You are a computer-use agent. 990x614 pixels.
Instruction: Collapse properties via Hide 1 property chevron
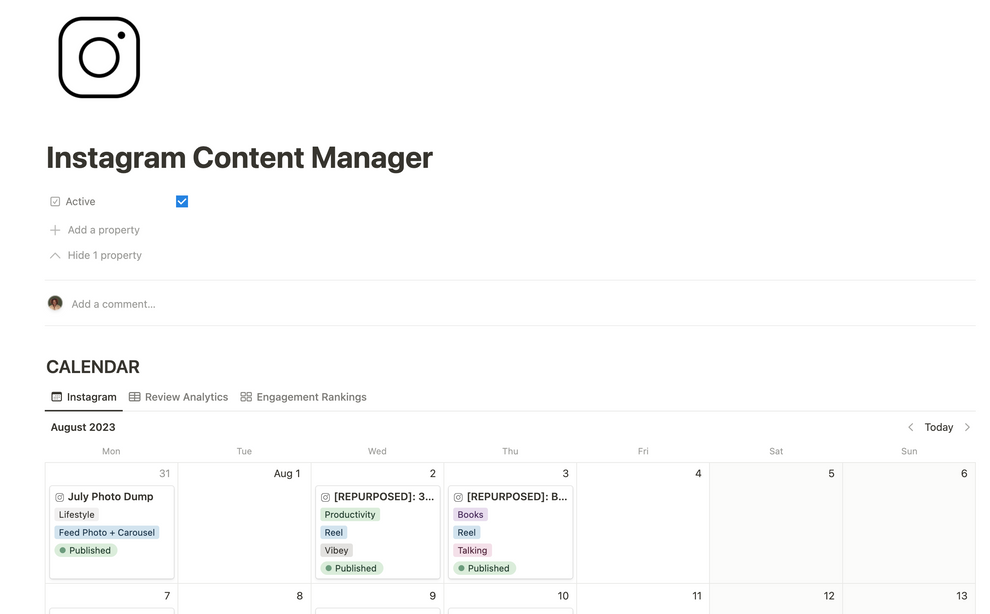click(54, 255)
